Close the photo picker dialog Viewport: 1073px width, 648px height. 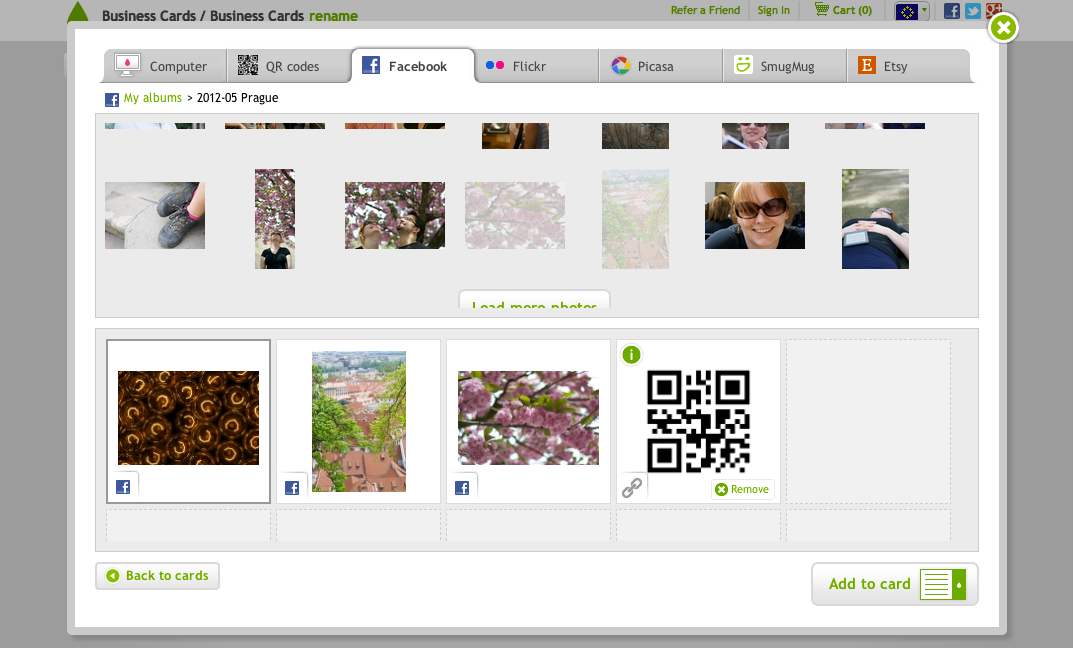point(1003,27)
